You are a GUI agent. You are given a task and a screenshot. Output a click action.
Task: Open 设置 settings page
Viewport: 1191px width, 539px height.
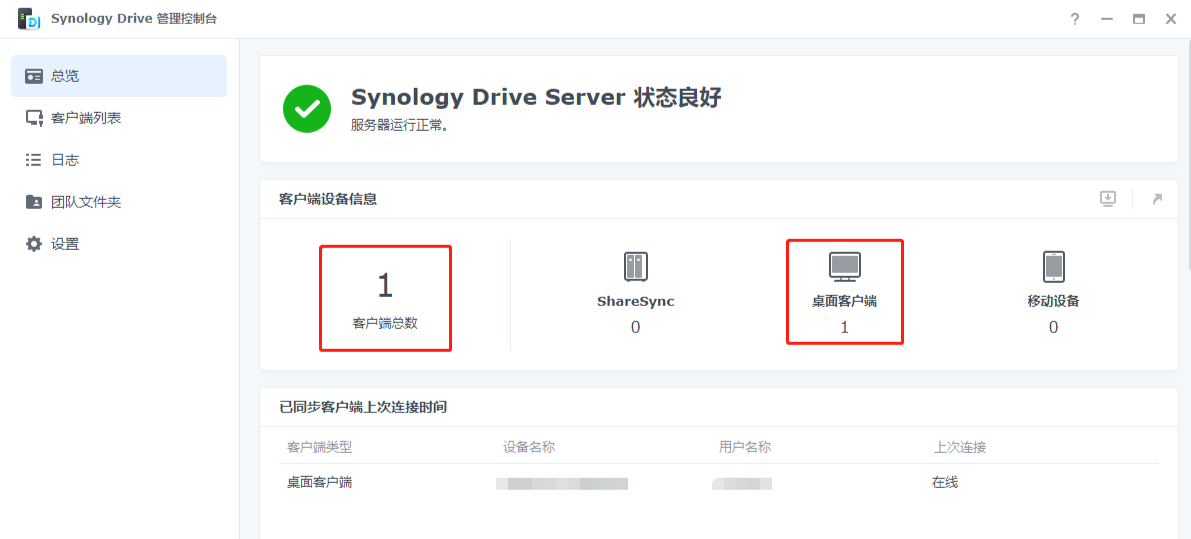(119, 244)
